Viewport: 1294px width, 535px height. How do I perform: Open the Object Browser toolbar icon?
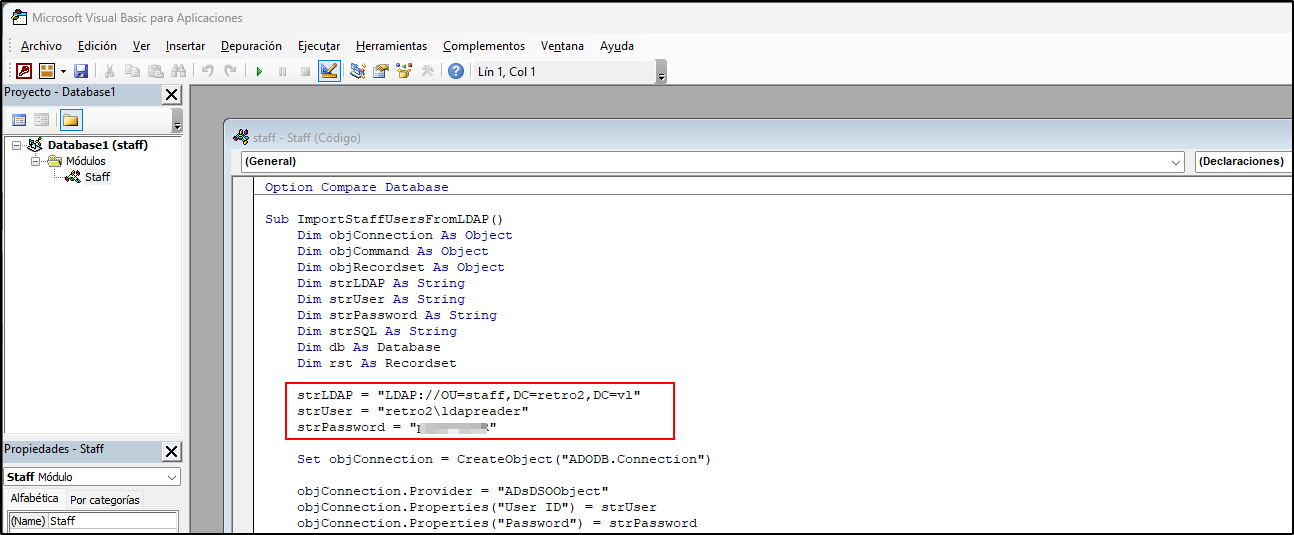404,71
